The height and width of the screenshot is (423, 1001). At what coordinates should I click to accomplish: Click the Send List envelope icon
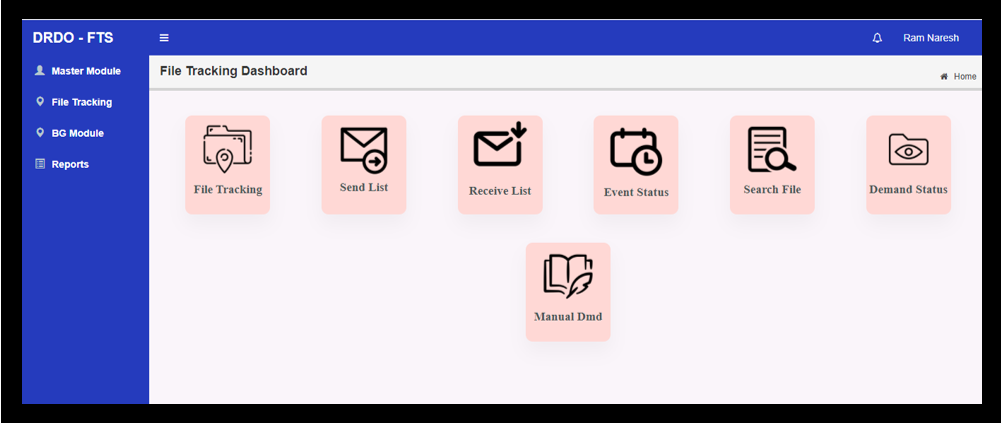tap(363, 149)
